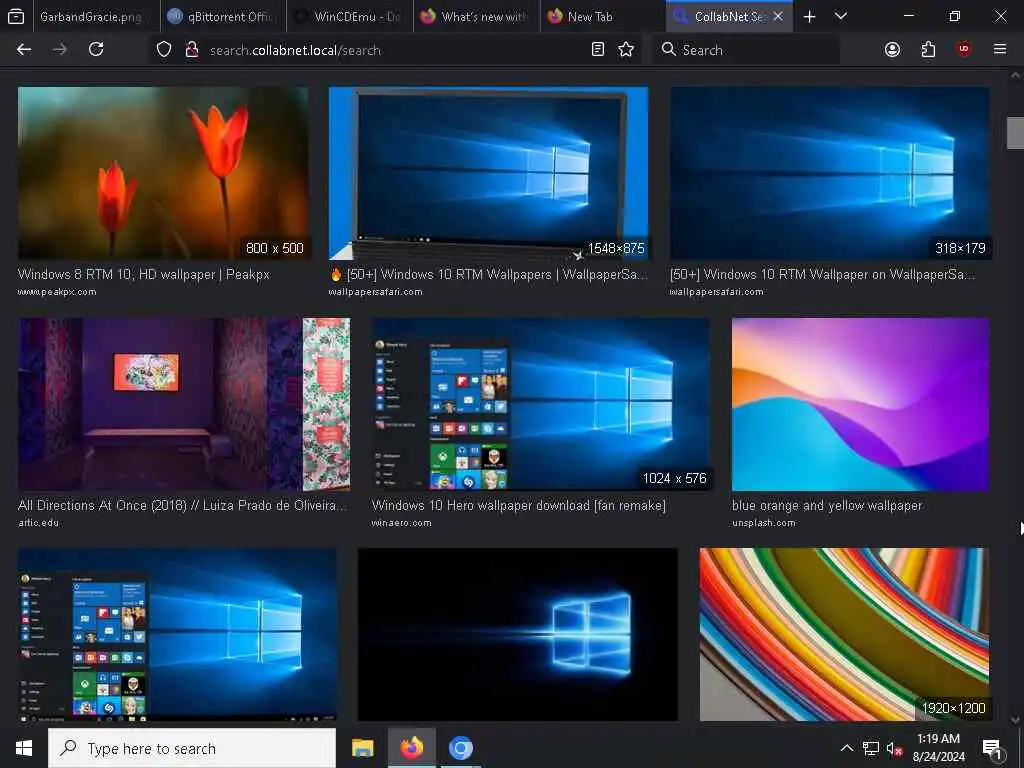Screen dimensions: 1024x768
Task: Click the taskbar 'Type here to search' box
Action: [x=192, y=748]
